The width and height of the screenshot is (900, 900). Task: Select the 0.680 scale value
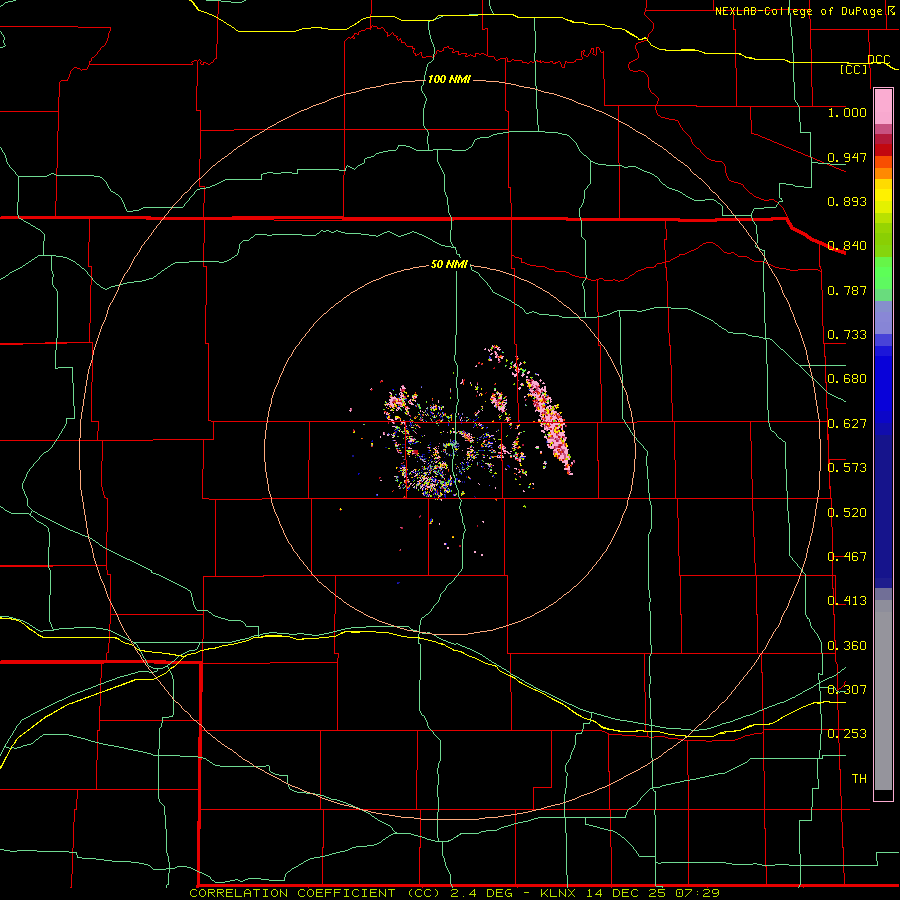coord(847,379)
